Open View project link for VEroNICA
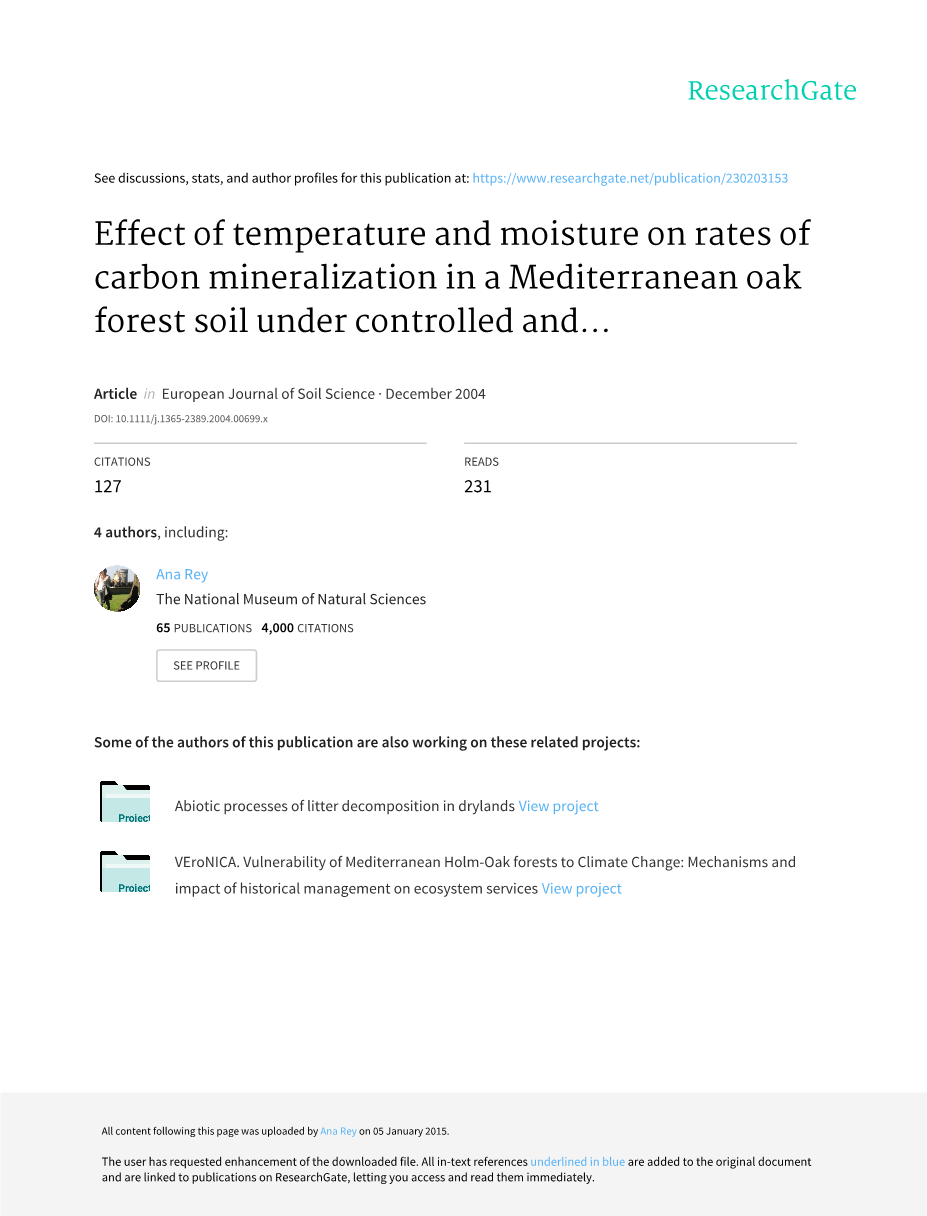927x1216 pixels. point(581,888)
